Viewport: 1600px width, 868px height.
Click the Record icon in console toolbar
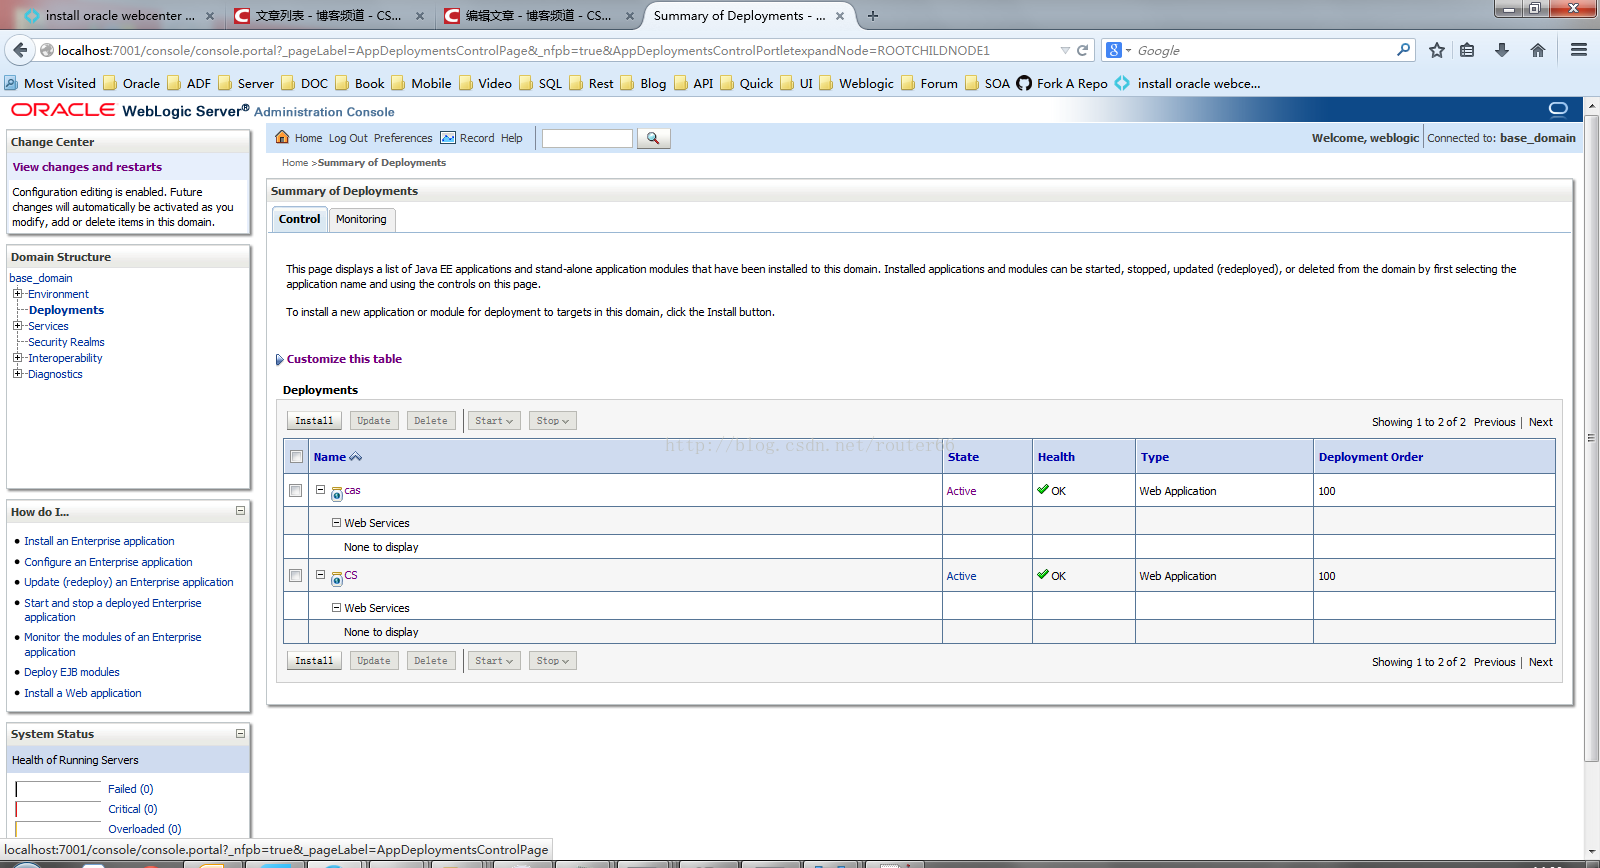(448, 138)
